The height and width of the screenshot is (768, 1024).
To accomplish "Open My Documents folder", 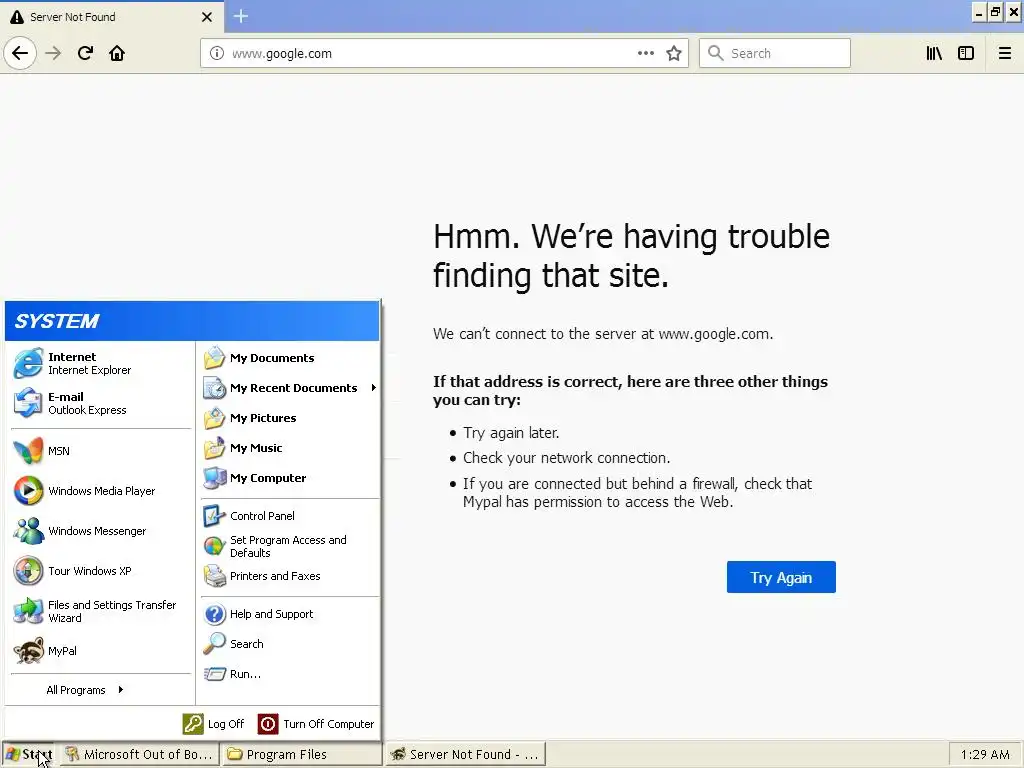I will [289, 358].
